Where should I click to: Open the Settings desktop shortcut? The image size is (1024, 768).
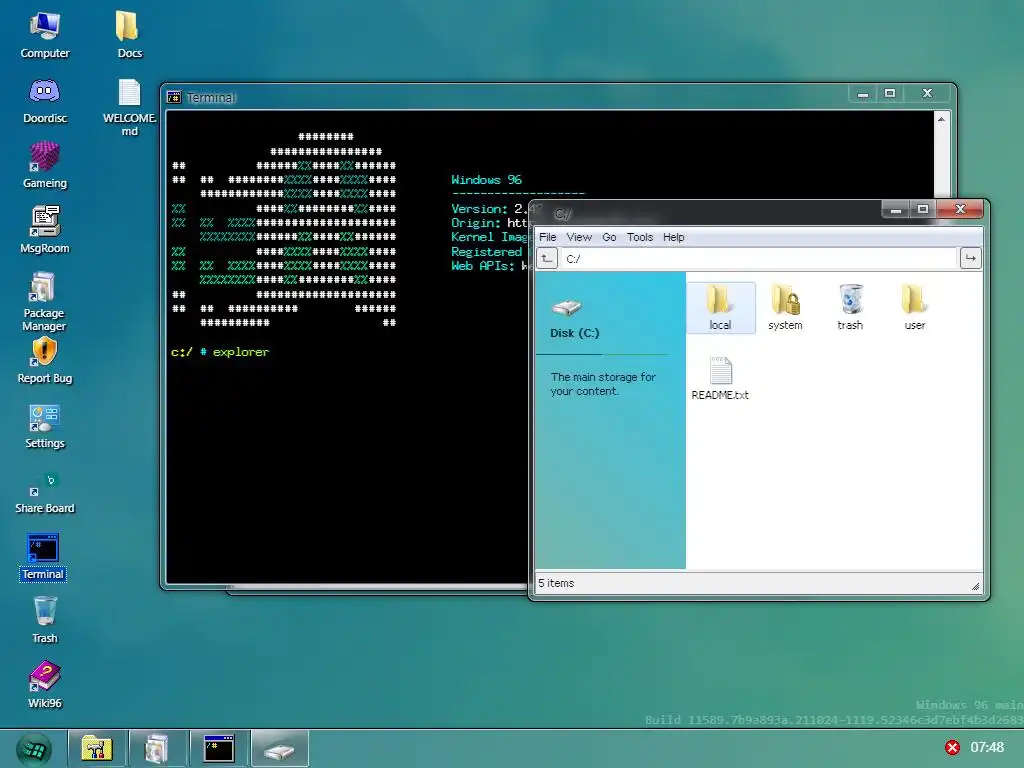[x=44, y=426]
